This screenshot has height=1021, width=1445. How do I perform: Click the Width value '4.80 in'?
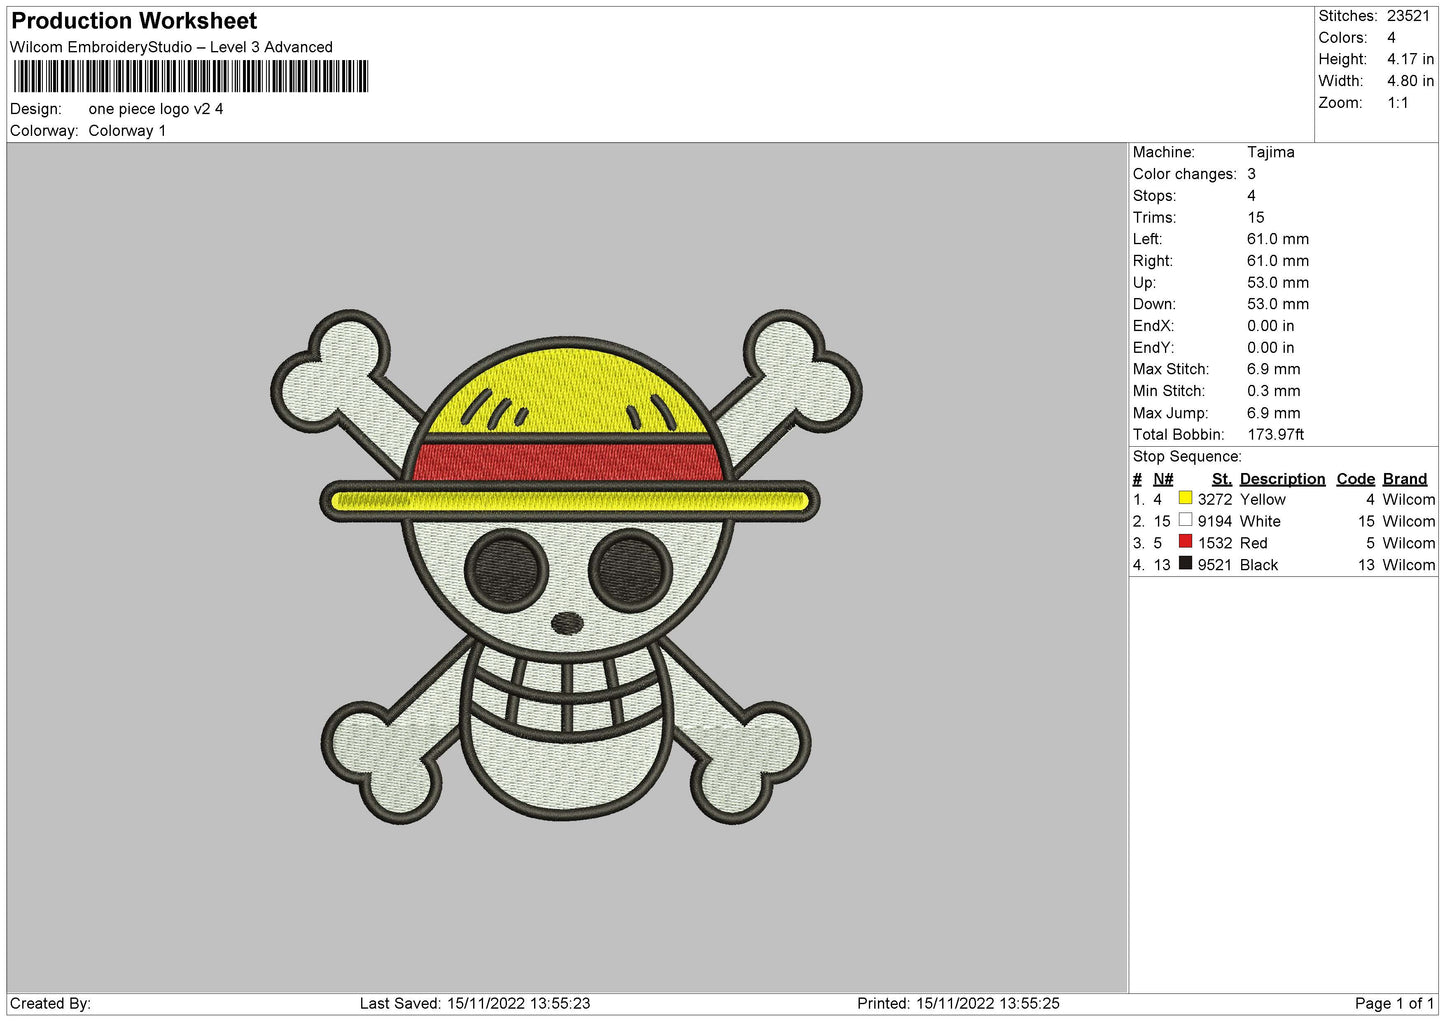pos(1411,81)
